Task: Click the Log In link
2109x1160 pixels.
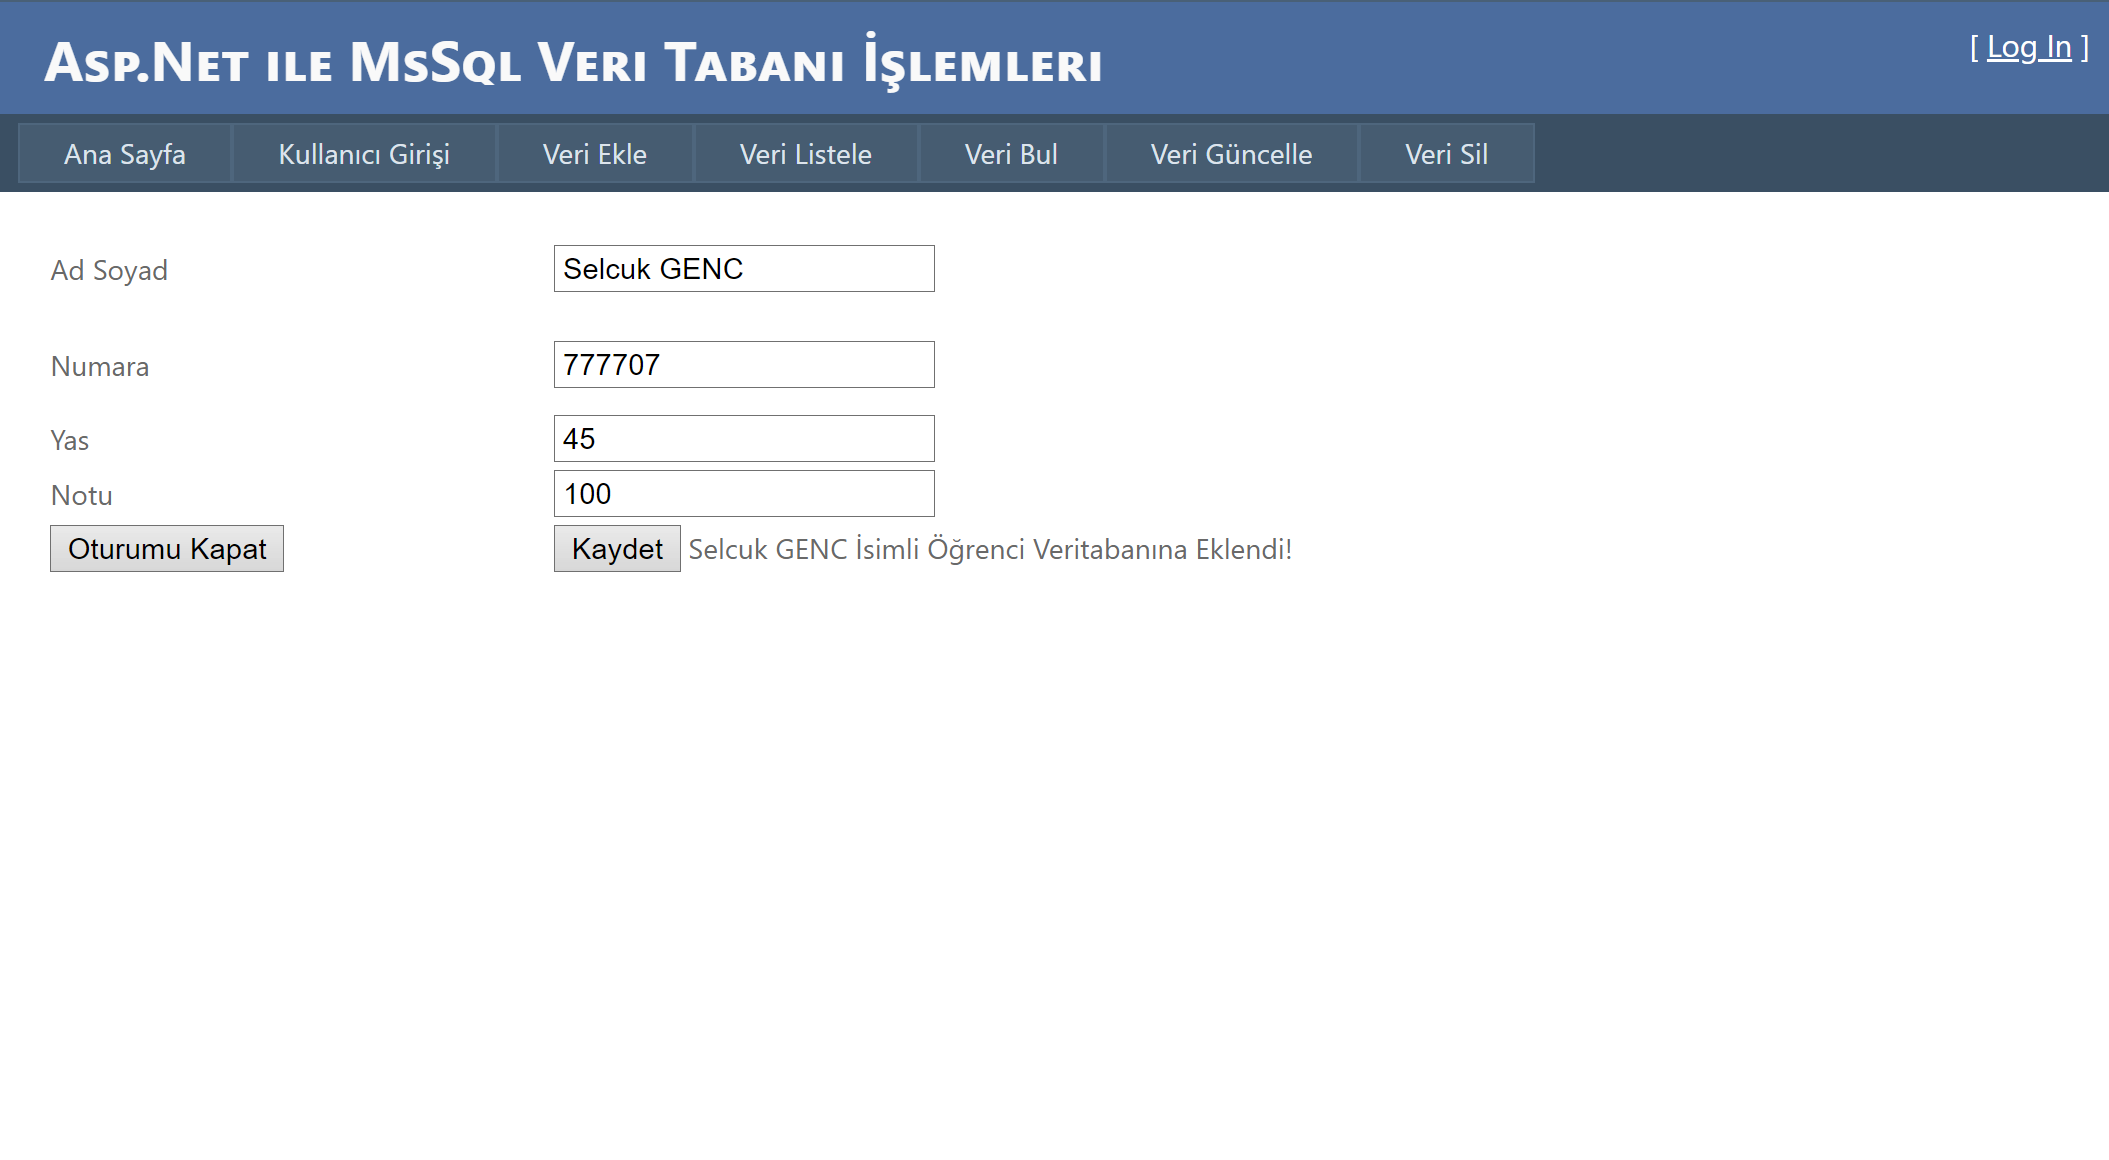Action: (2028, 47)
